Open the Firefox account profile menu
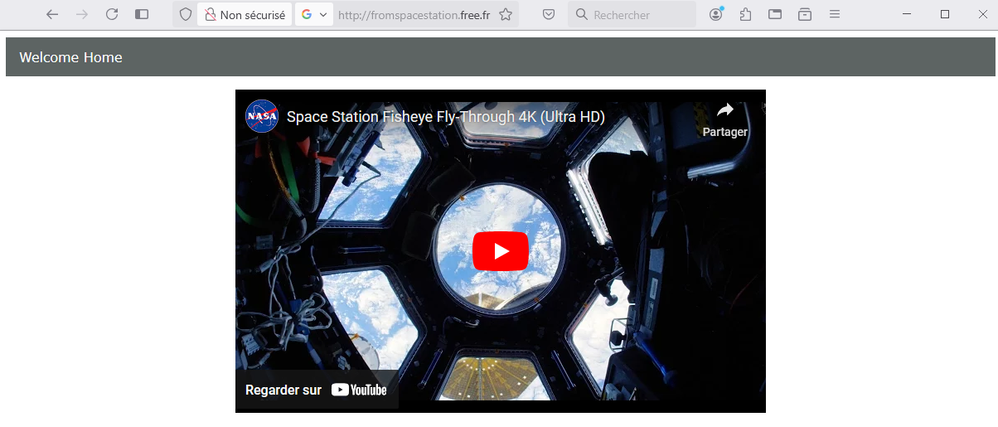 pos(716,15)
